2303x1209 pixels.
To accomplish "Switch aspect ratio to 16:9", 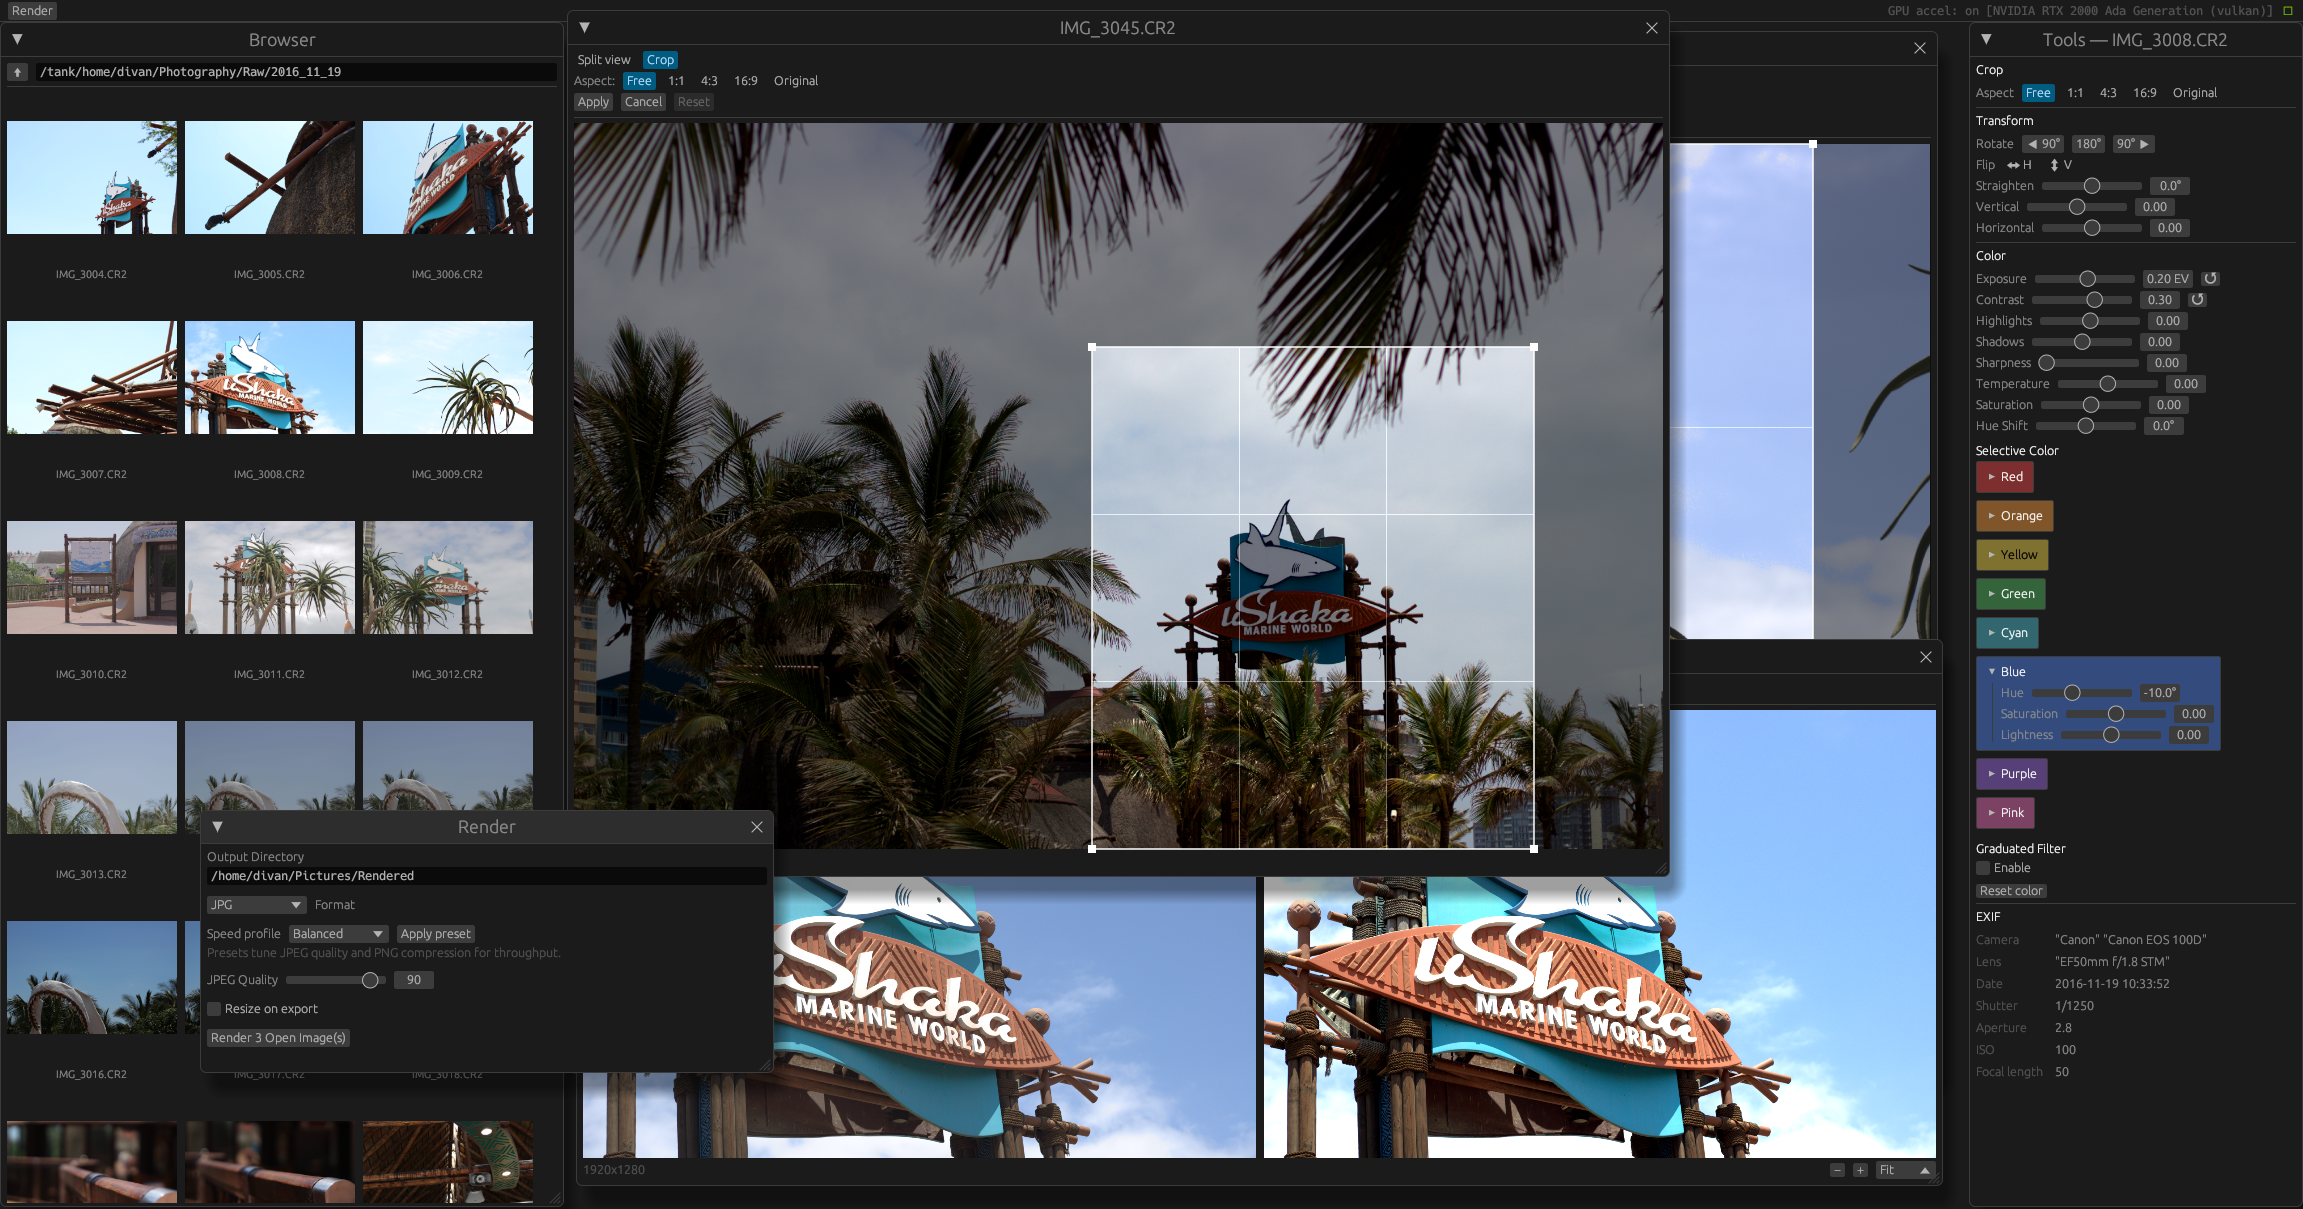I will [745, 80].
